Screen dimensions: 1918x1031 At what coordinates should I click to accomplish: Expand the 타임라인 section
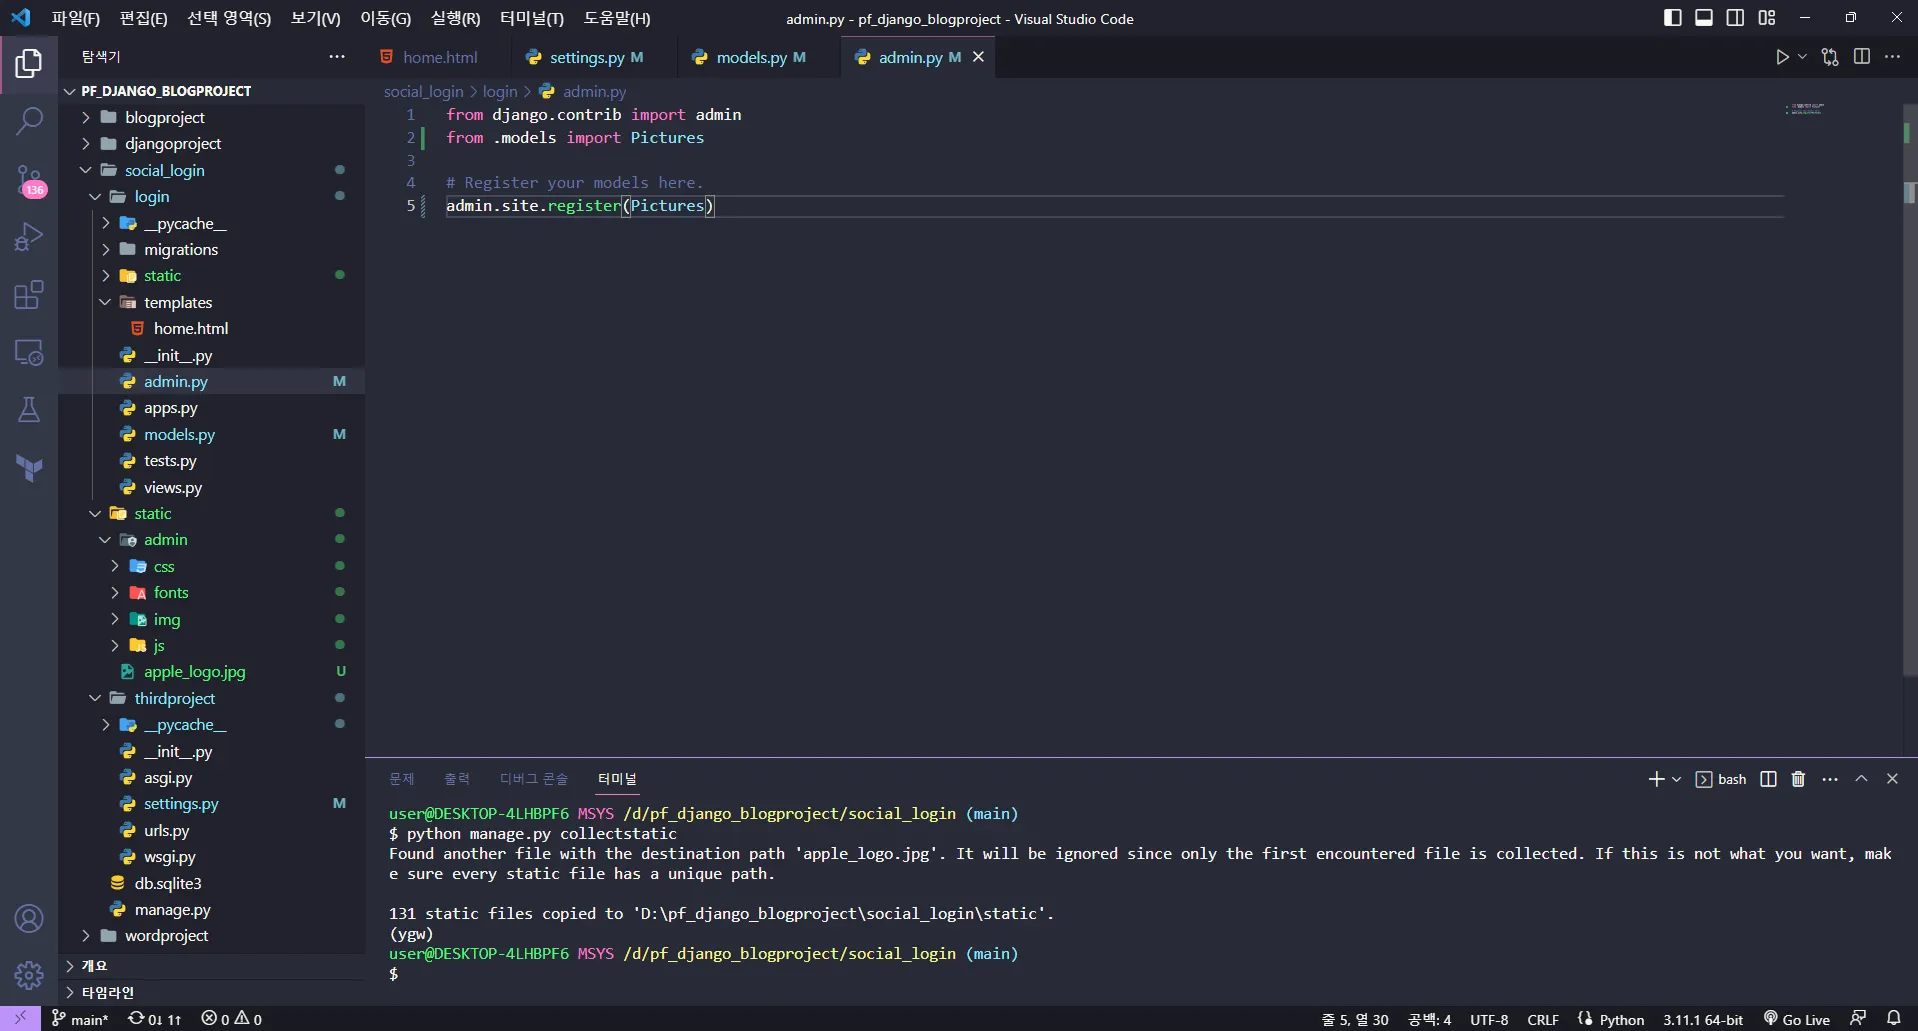(x=212, y=992)
